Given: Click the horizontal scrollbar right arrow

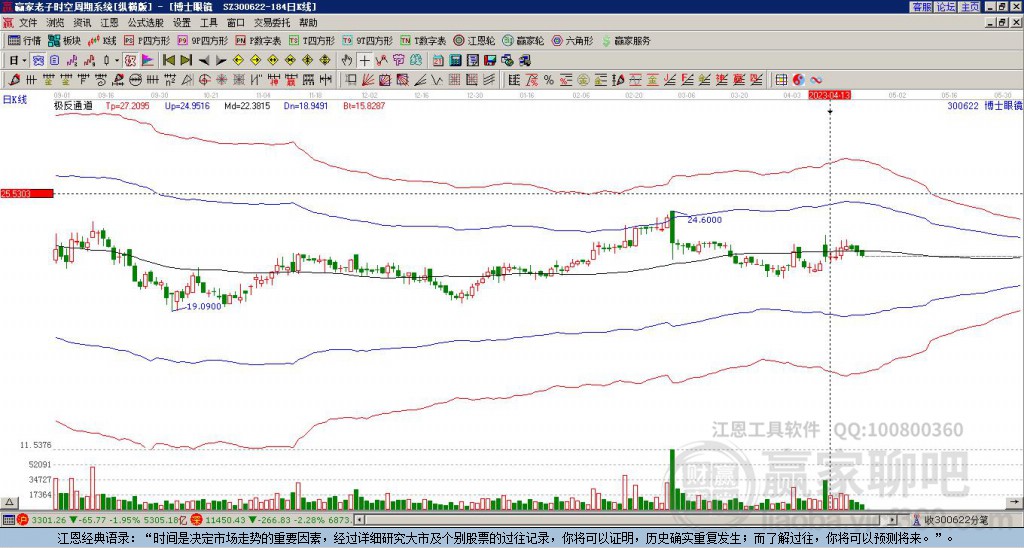Looking at the screenshot, I should [x=892, y=520].
